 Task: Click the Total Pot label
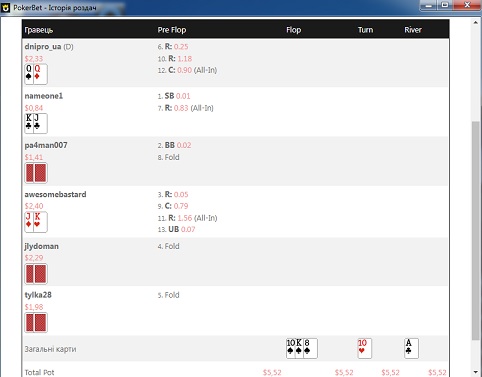pos(39,372)
